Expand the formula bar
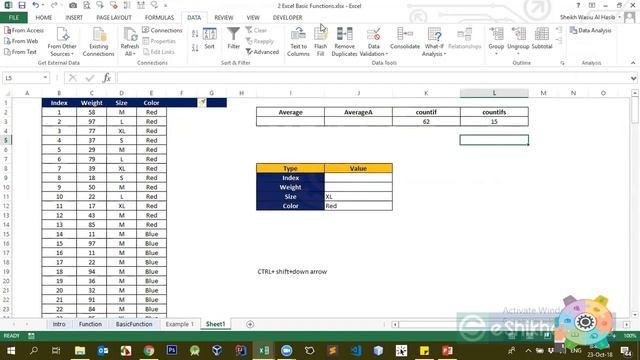 tap(633, 78)
